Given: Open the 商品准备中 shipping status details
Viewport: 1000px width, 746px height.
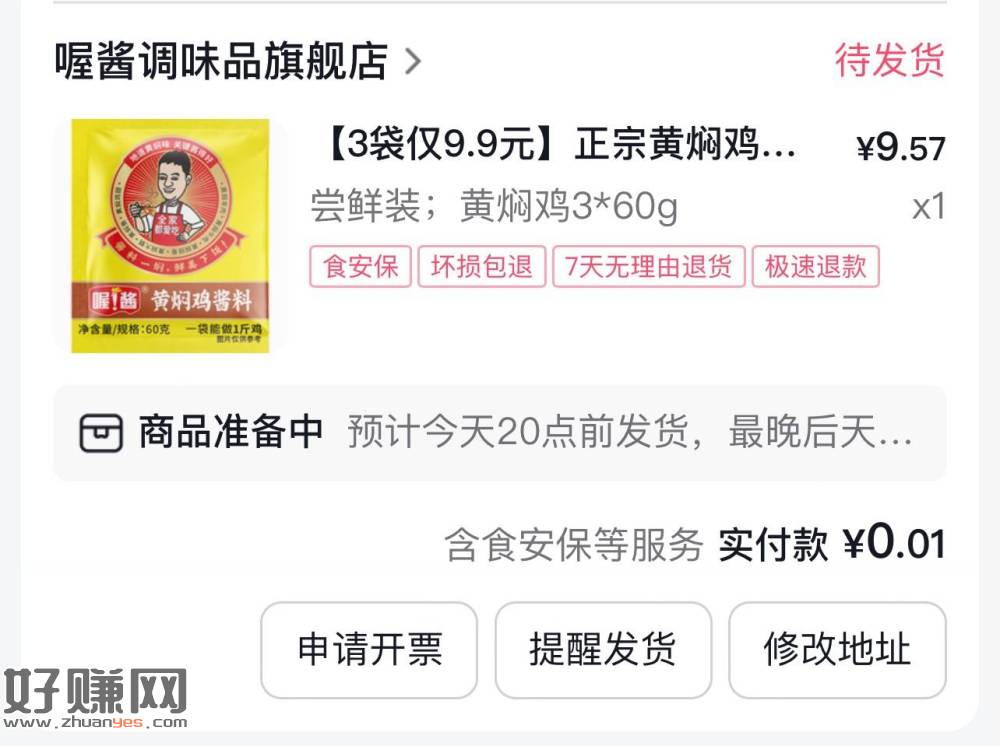Looking at the screenshot, I should (499, 433).
